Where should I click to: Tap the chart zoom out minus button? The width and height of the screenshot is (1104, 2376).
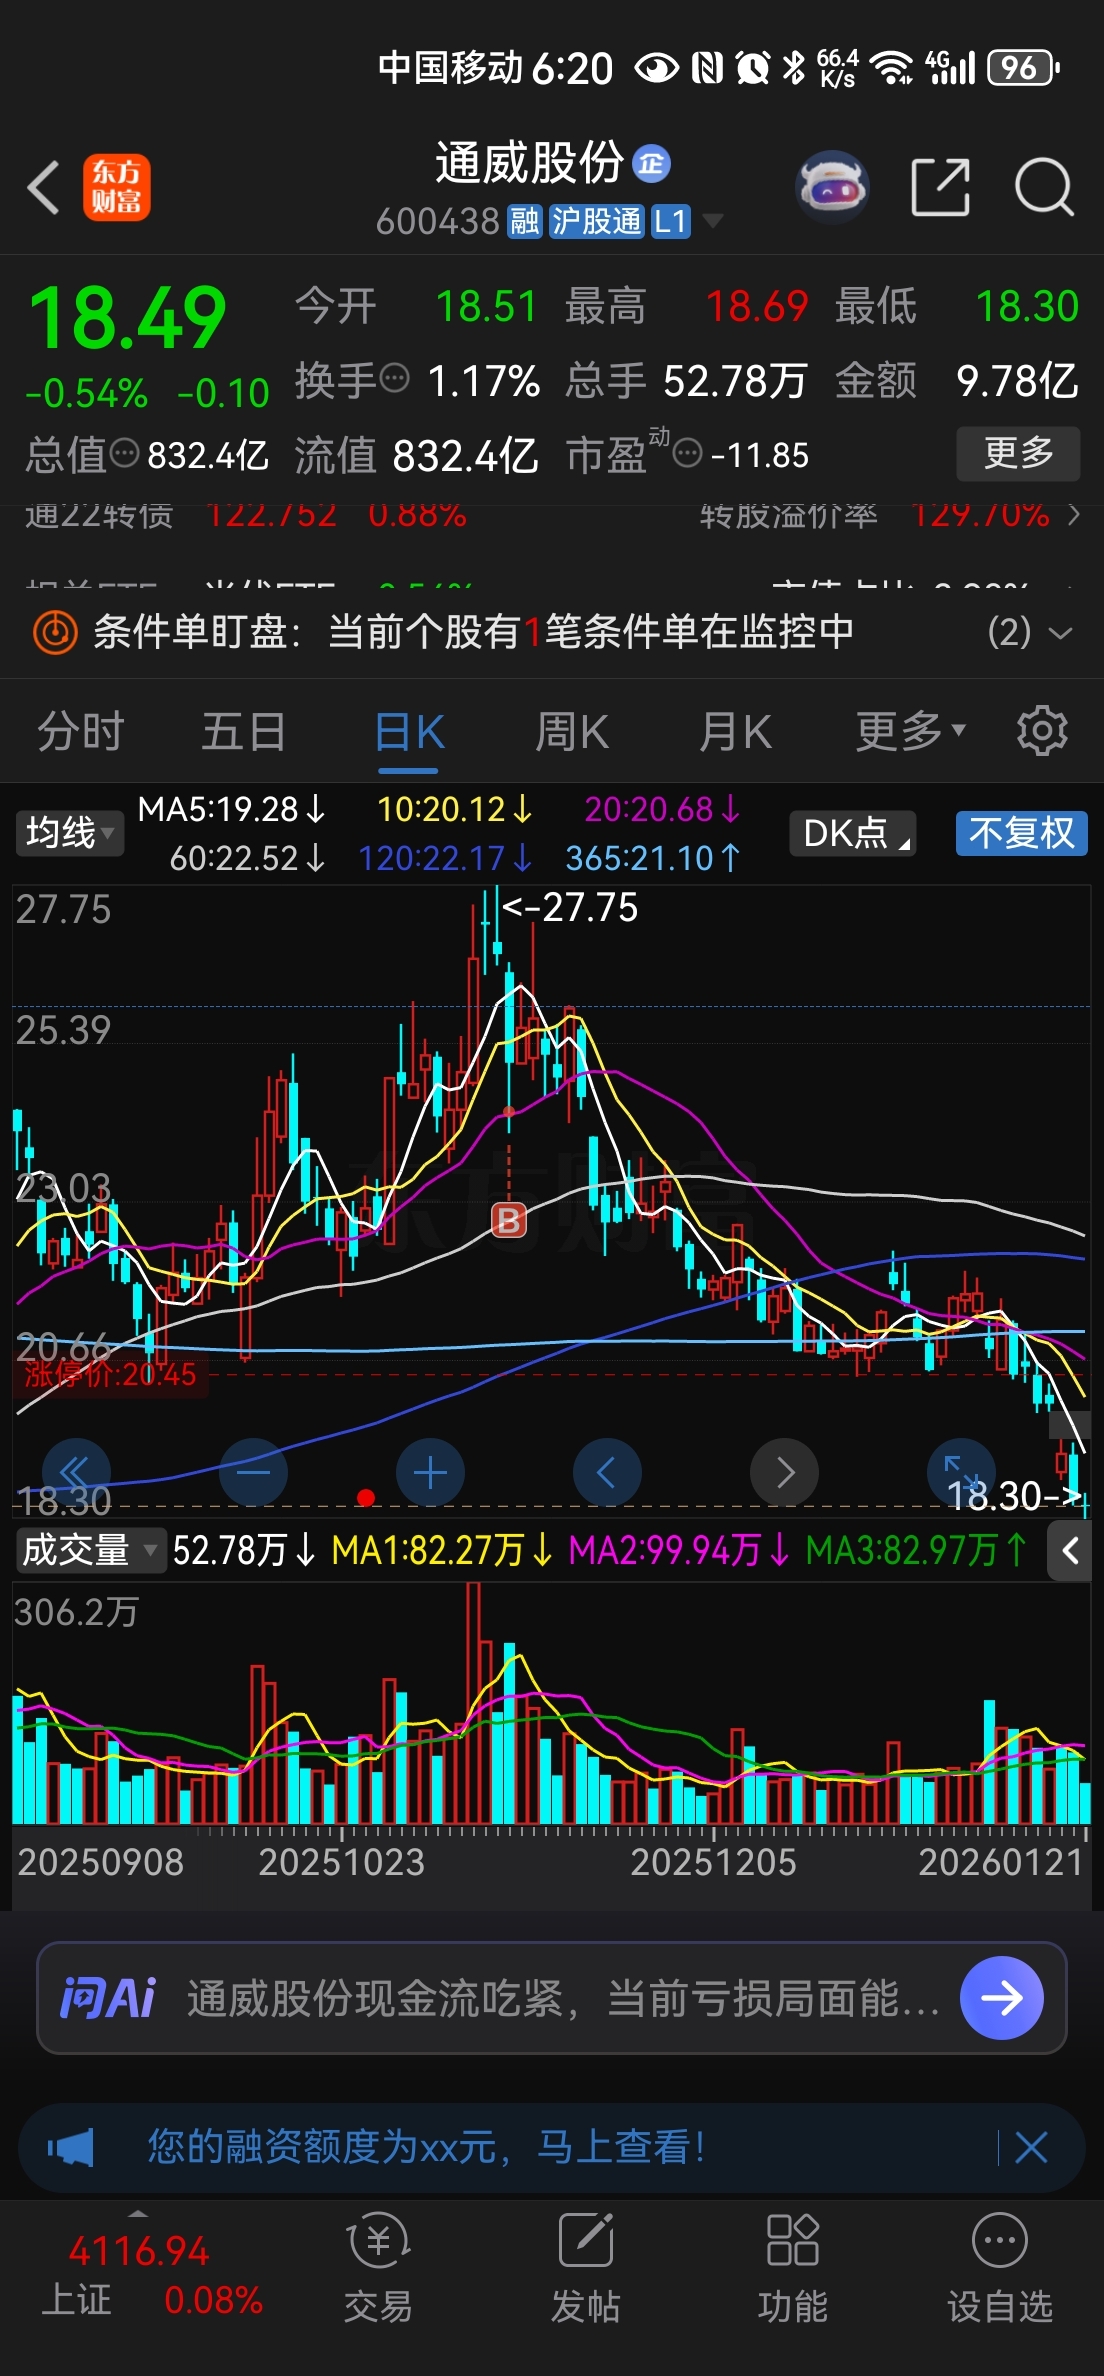253,1472
